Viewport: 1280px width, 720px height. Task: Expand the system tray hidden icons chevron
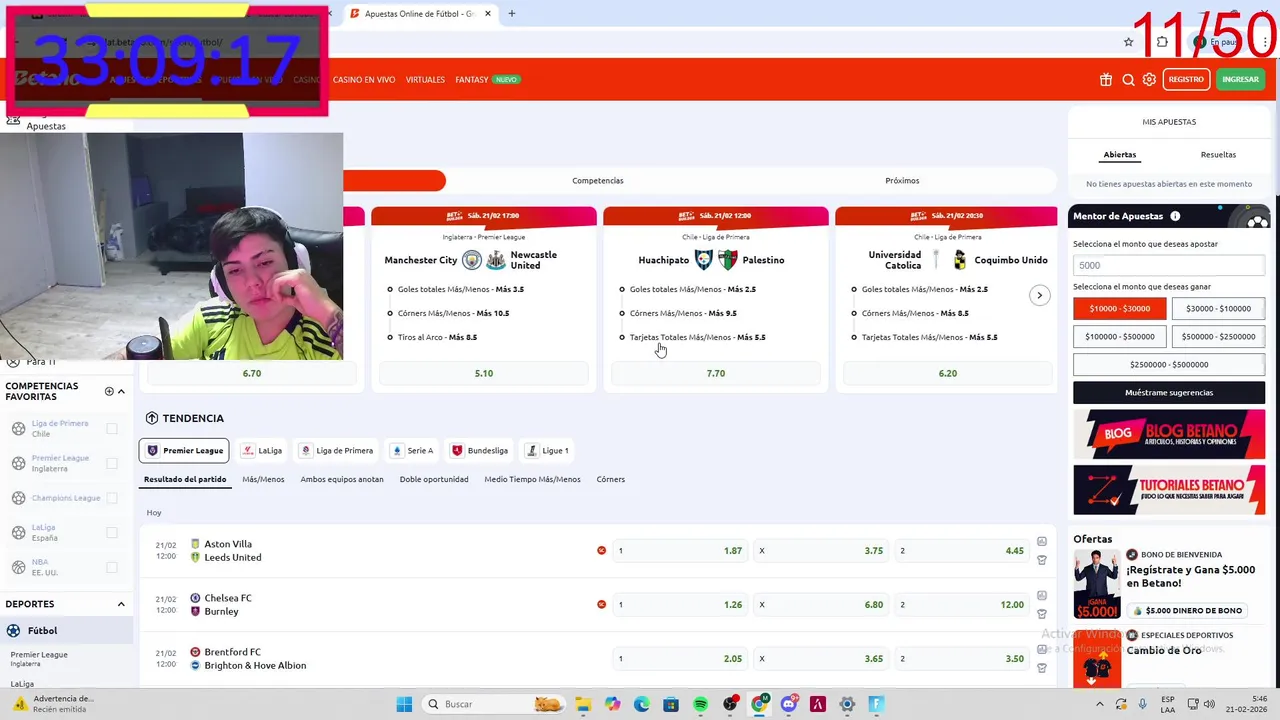coord(1099,704)
